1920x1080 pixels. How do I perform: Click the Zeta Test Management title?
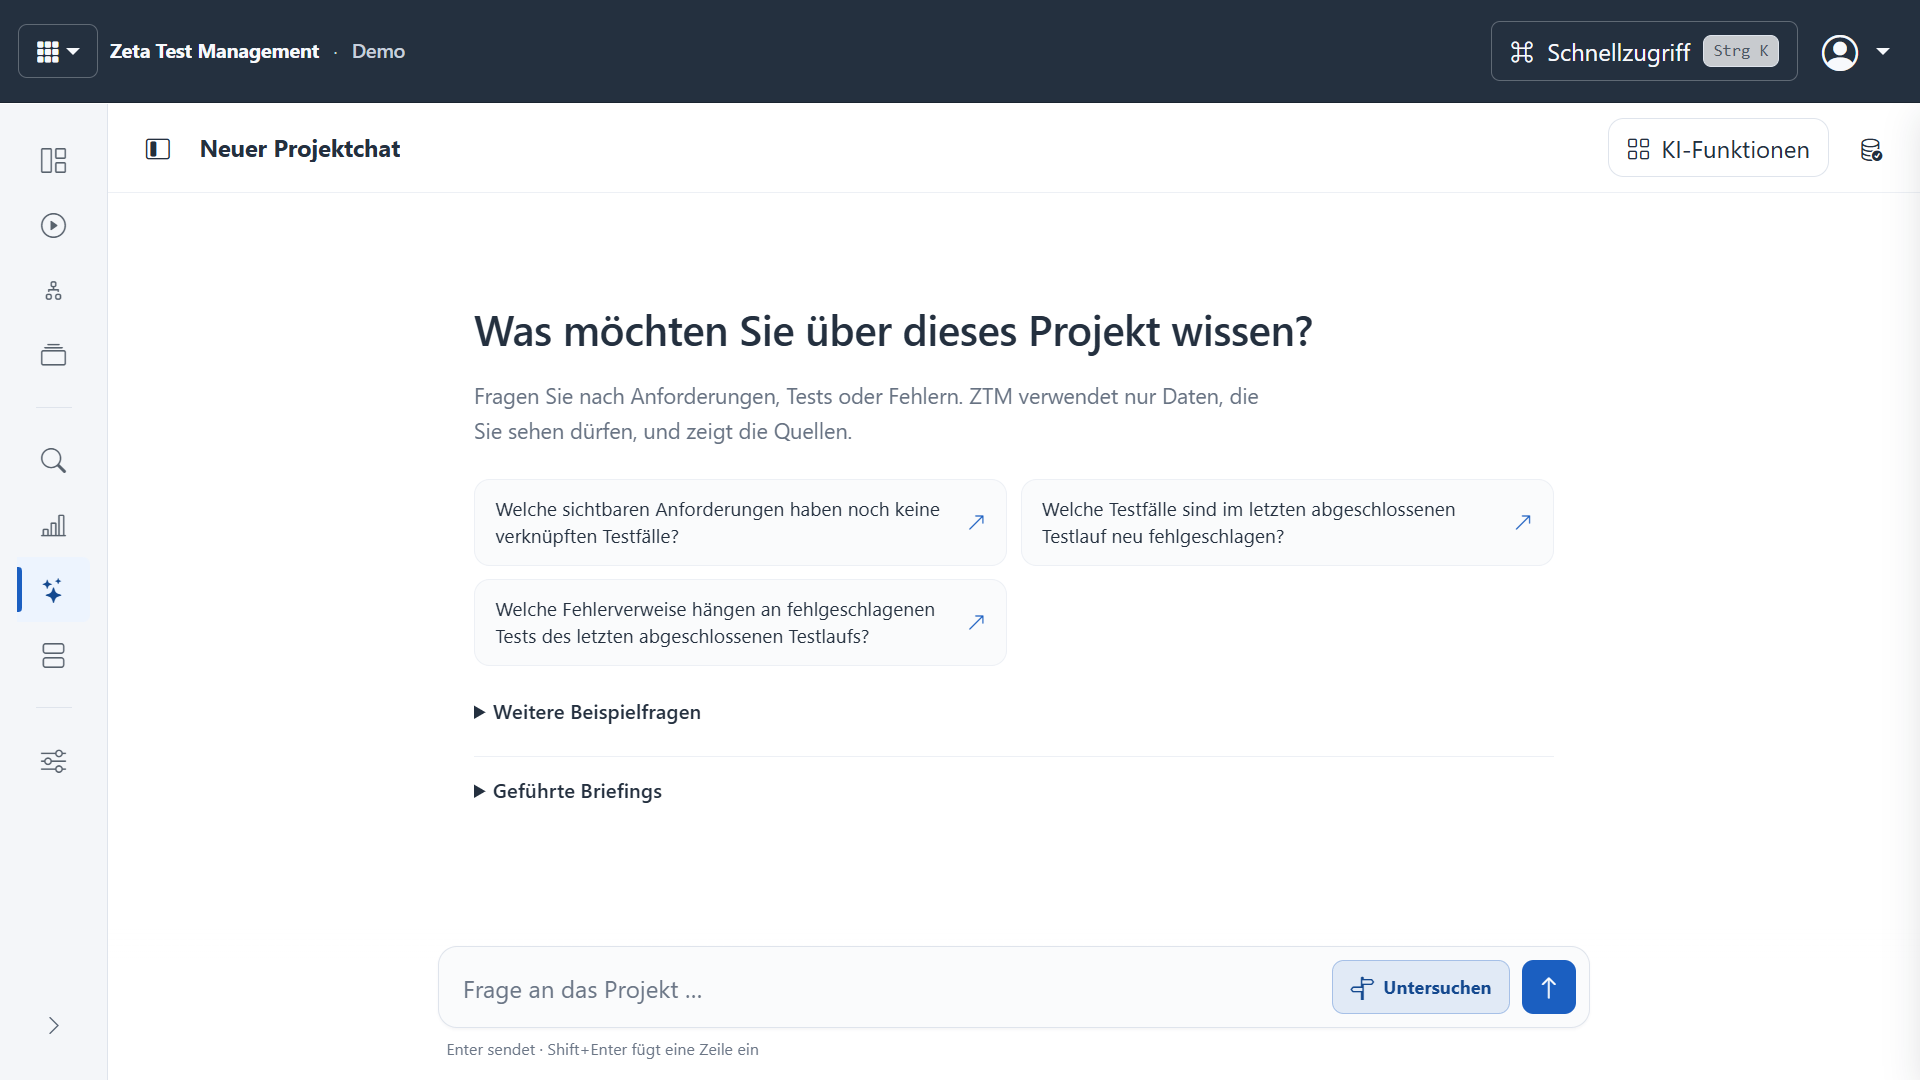tap(214, 52)
